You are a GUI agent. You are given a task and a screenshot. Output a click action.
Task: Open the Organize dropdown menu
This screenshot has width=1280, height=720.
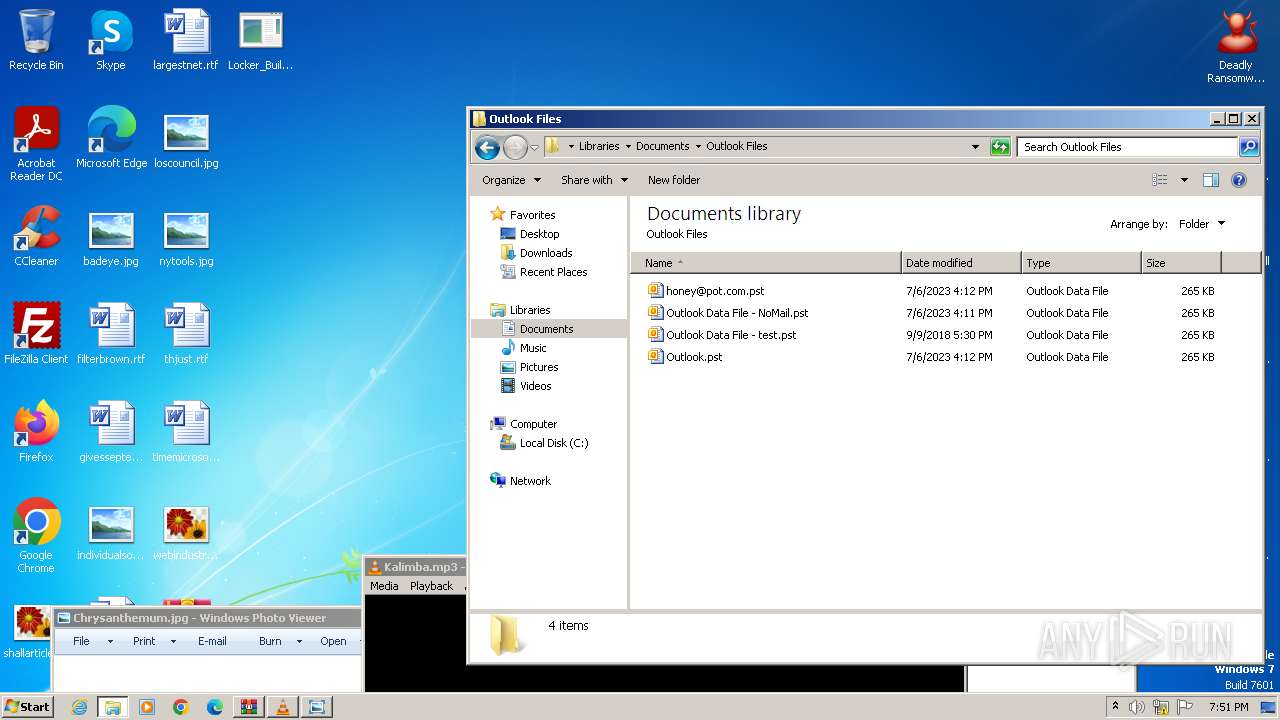(511, 180)
